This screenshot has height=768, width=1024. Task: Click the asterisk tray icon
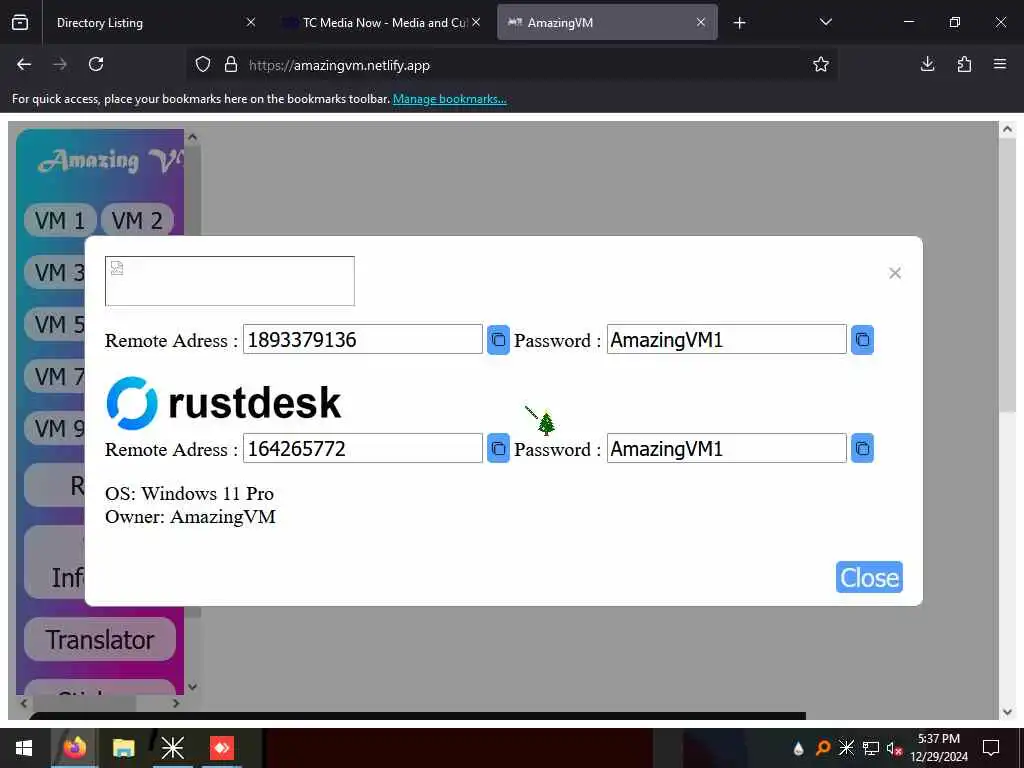tap(846, 748)
